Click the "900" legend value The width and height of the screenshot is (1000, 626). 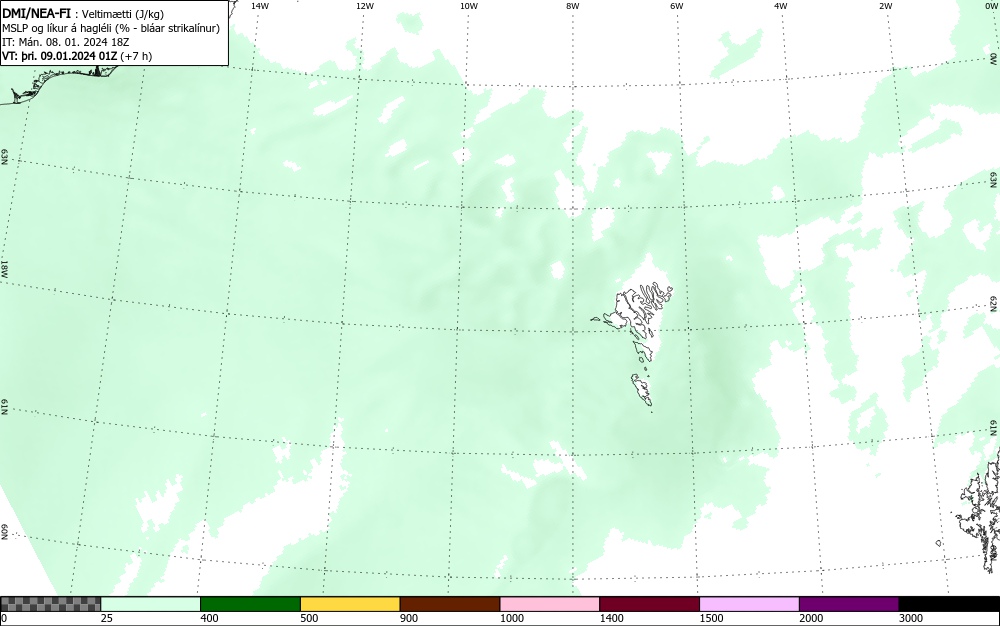point(409,618)
